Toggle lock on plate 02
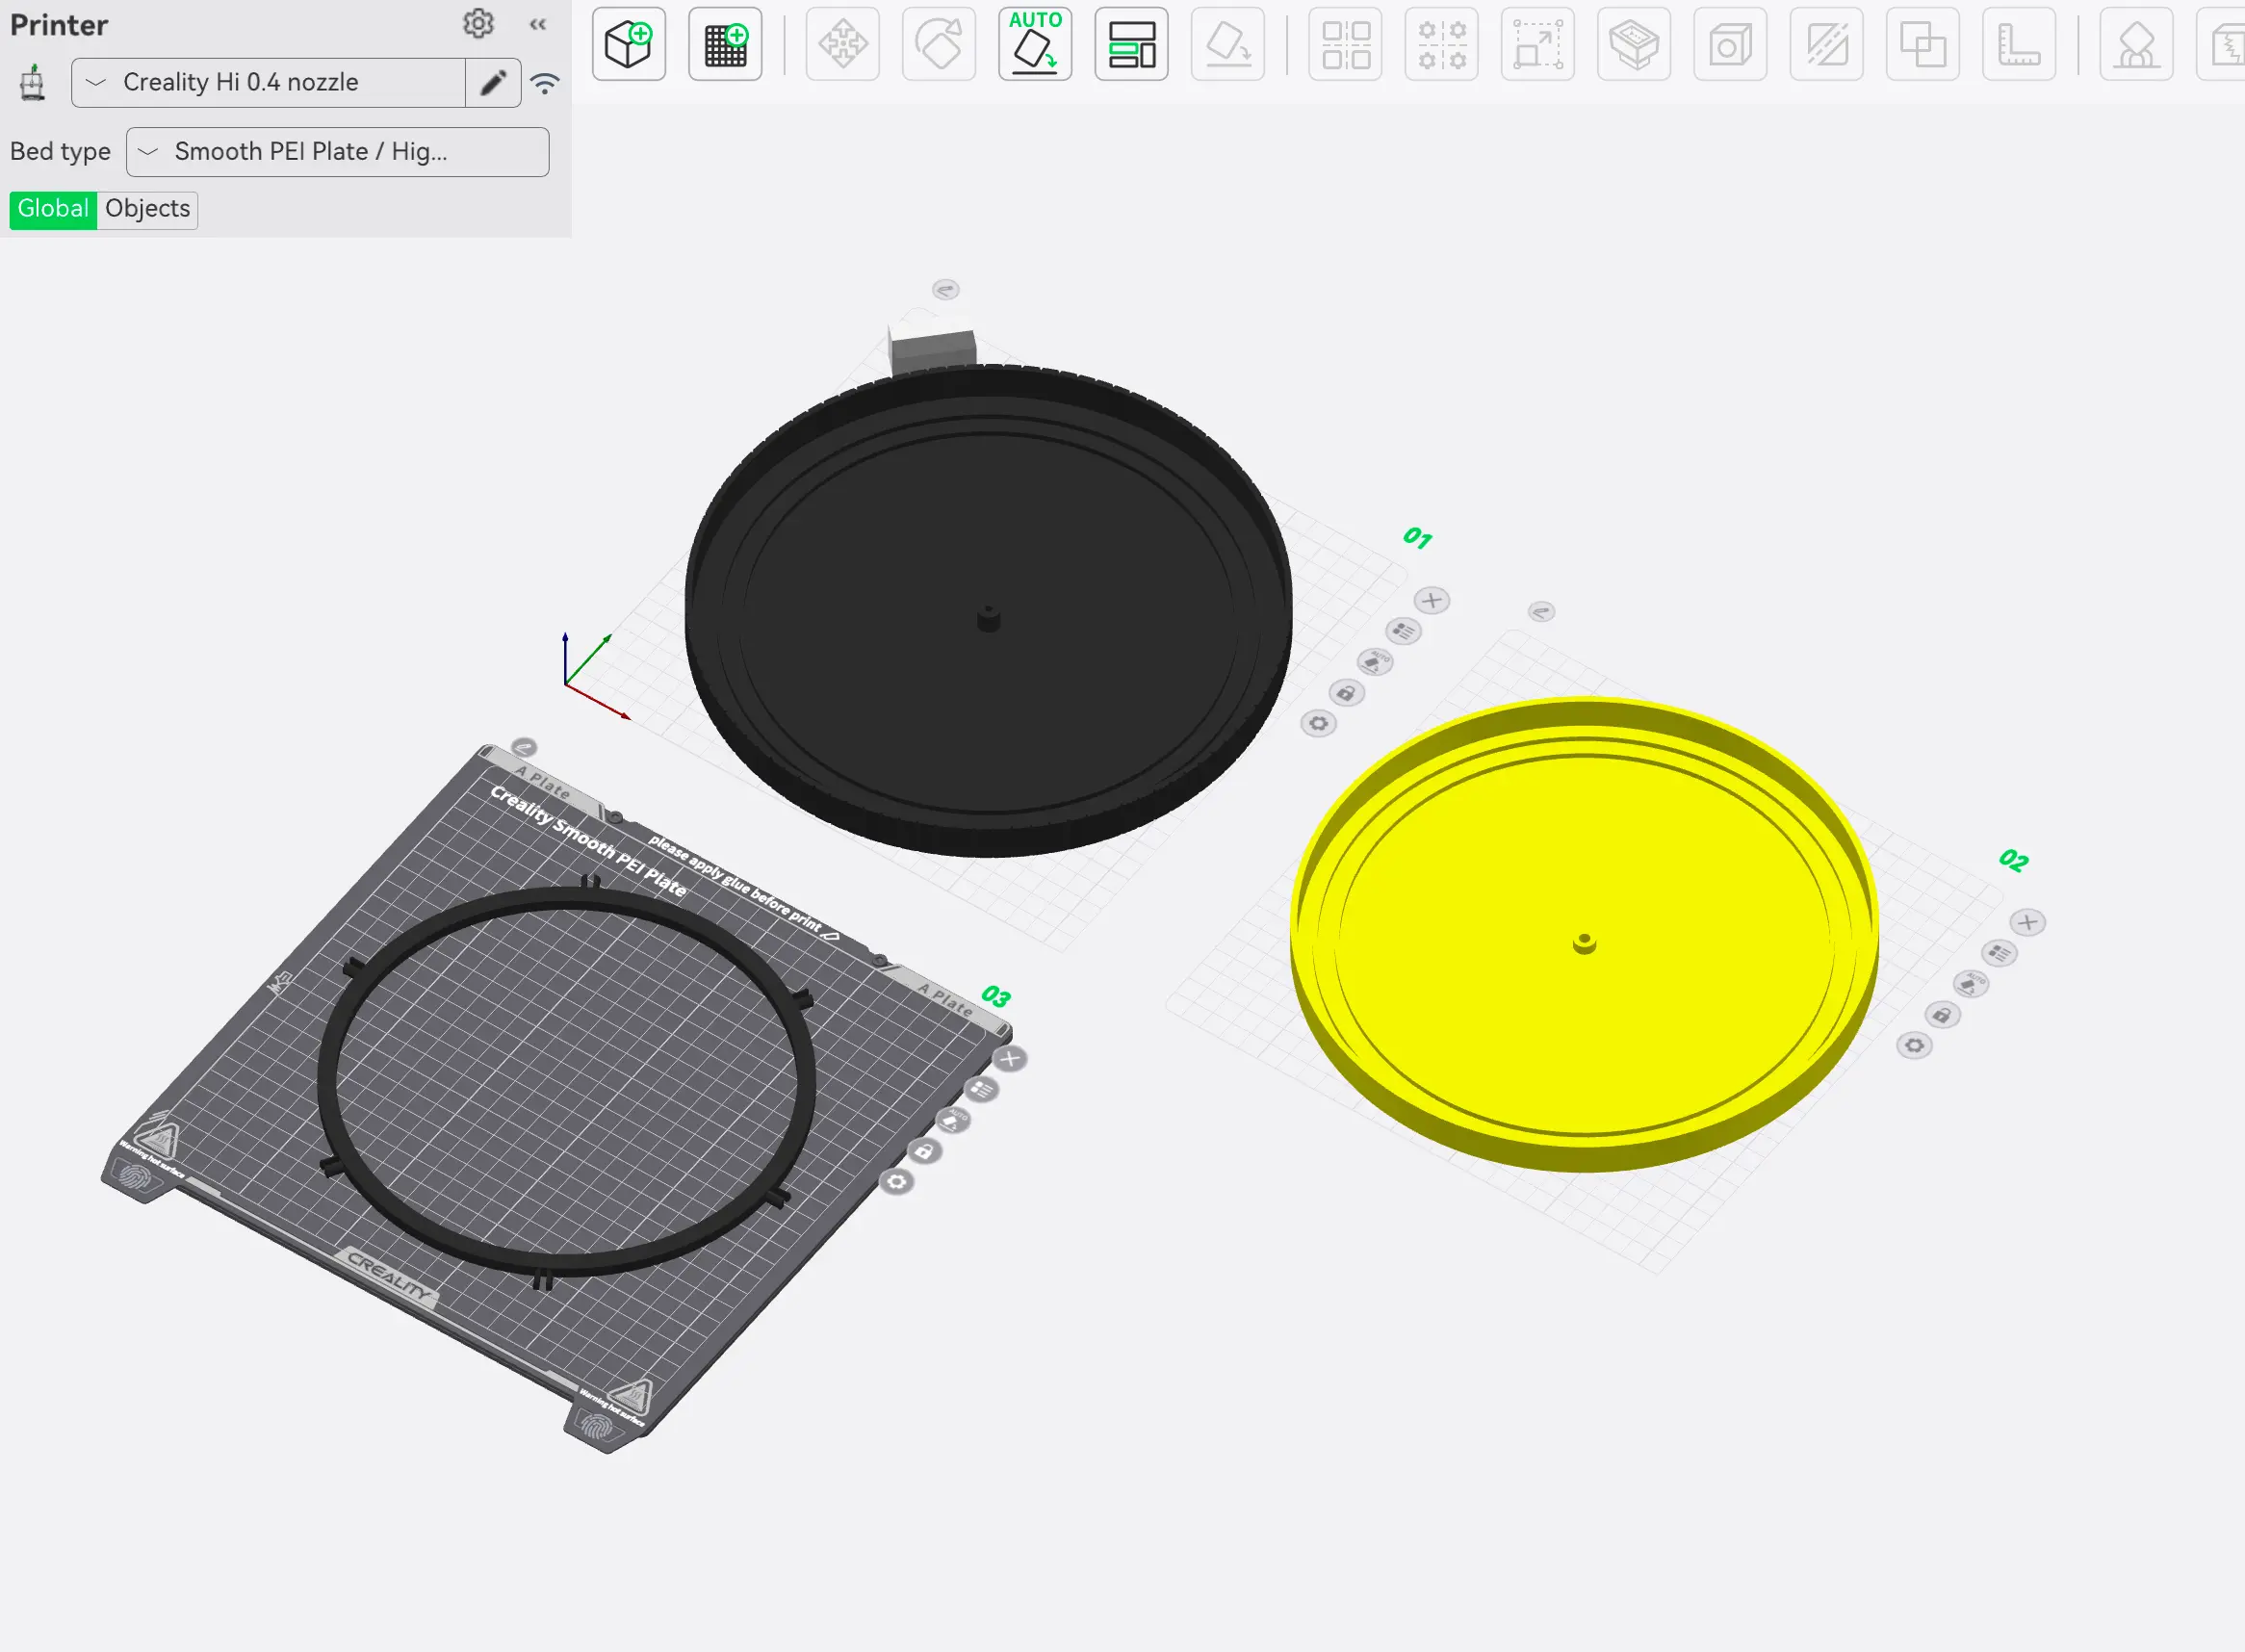2245x1652 pixels. (1942, 1015)
